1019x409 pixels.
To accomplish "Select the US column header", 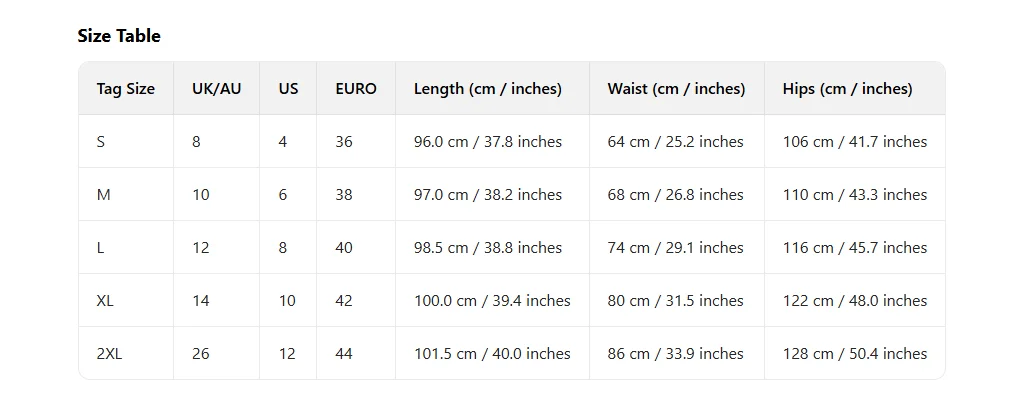I will coord(288,89).
